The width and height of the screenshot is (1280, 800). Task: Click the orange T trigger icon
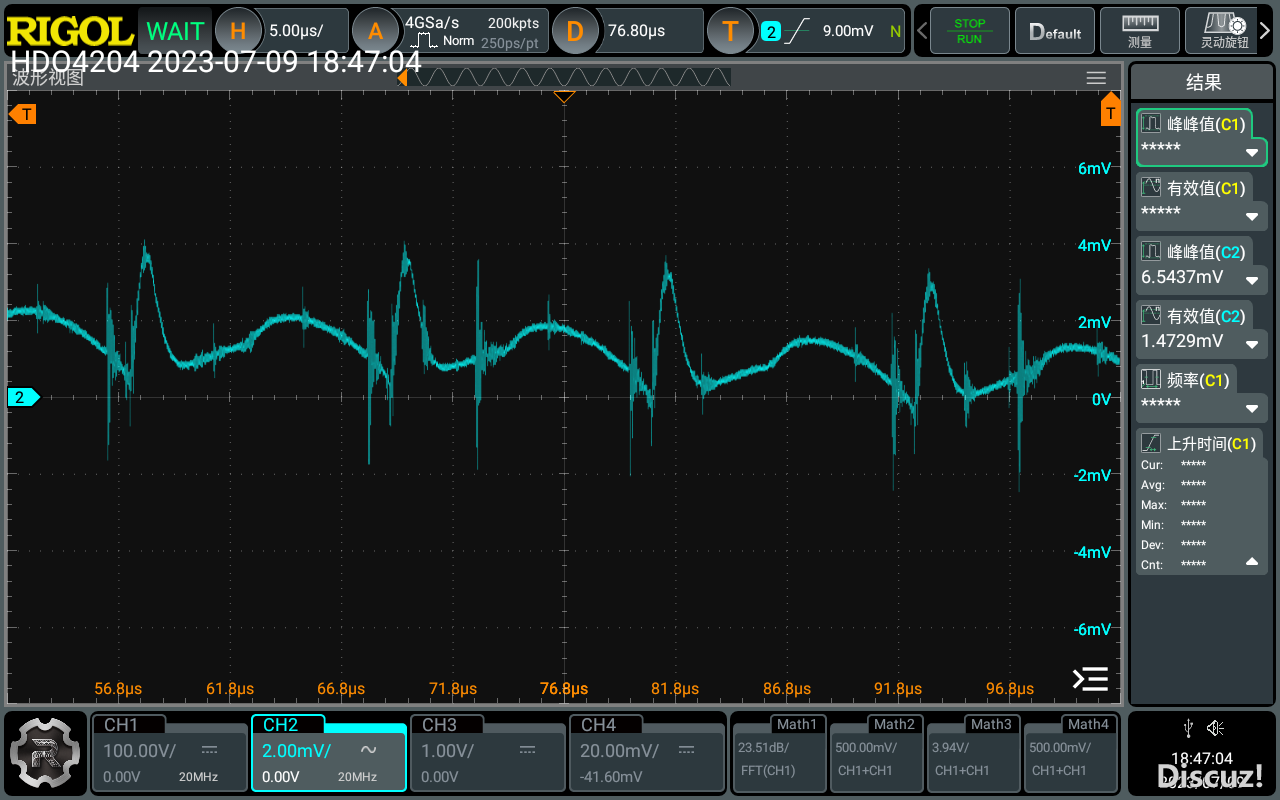tap(730, 31)
